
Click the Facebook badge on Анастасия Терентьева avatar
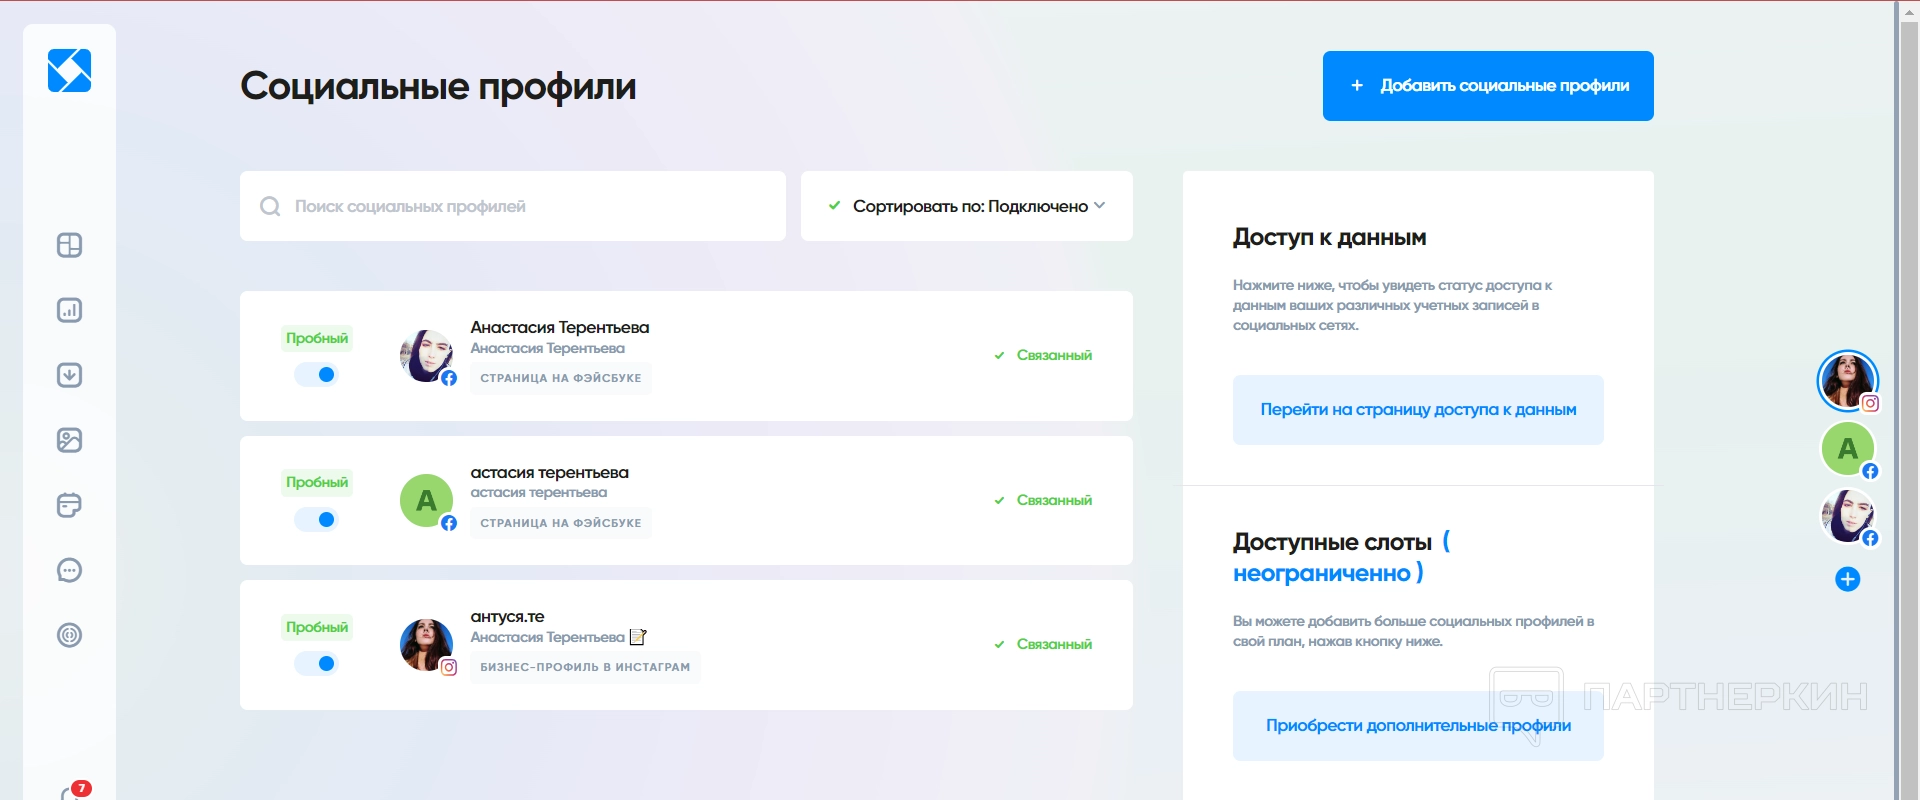coord(449,378)
